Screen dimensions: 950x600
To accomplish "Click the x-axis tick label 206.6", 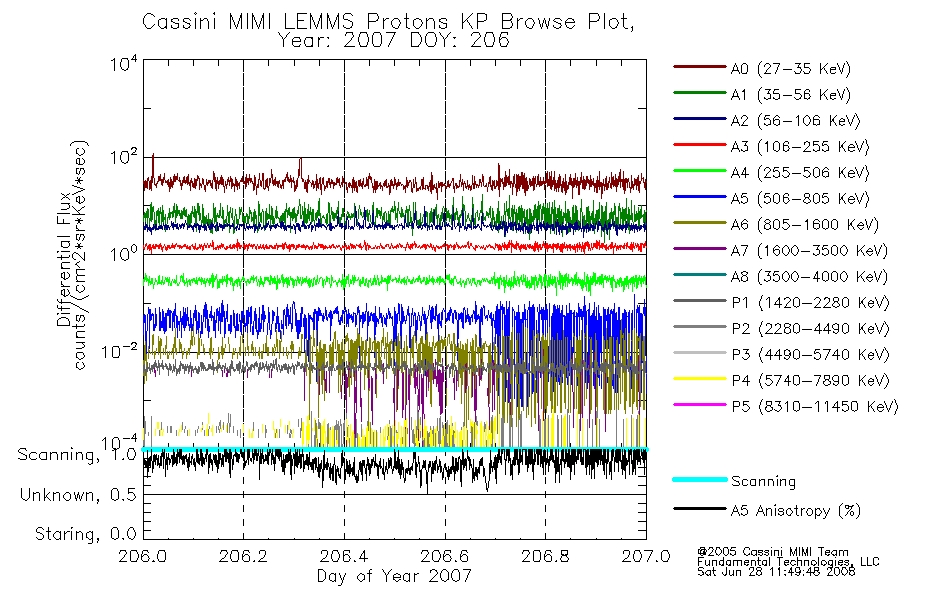I will coord(445,556).
